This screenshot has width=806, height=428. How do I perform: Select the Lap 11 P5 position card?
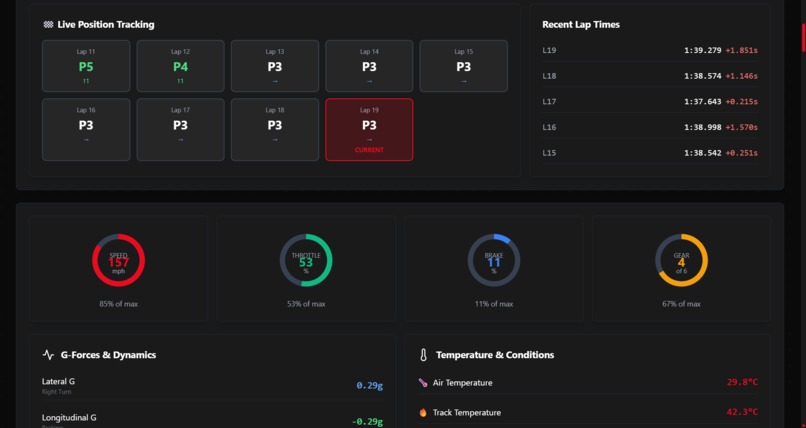(x=86, y=66)
